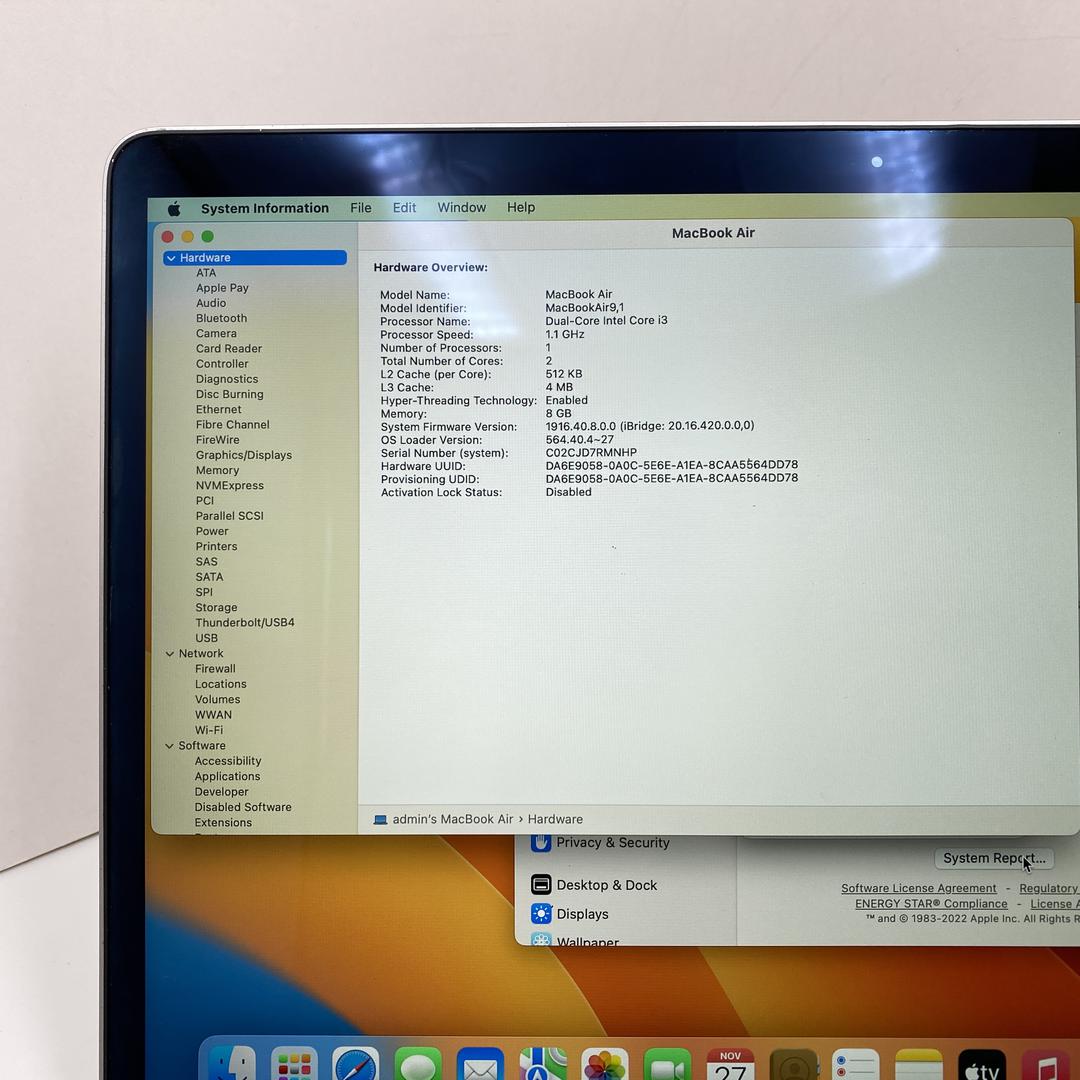
Task: Click Desktop & Dock icon in Settings
Action: click(x=541, y=884)
